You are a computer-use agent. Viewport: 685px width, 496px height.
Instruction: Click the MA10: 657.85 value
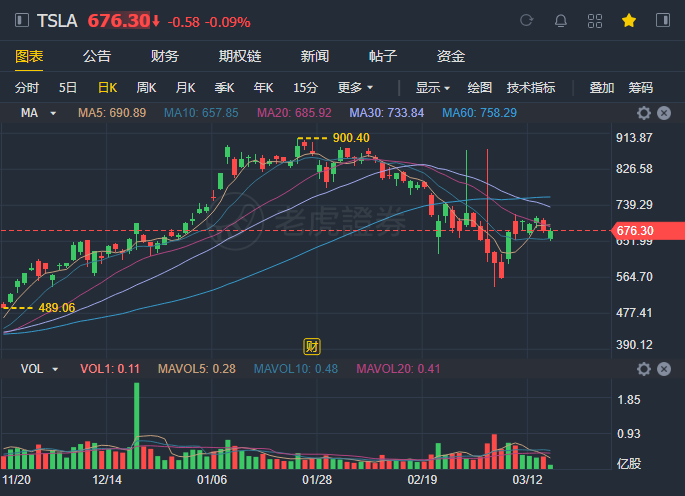click(201, 113)
